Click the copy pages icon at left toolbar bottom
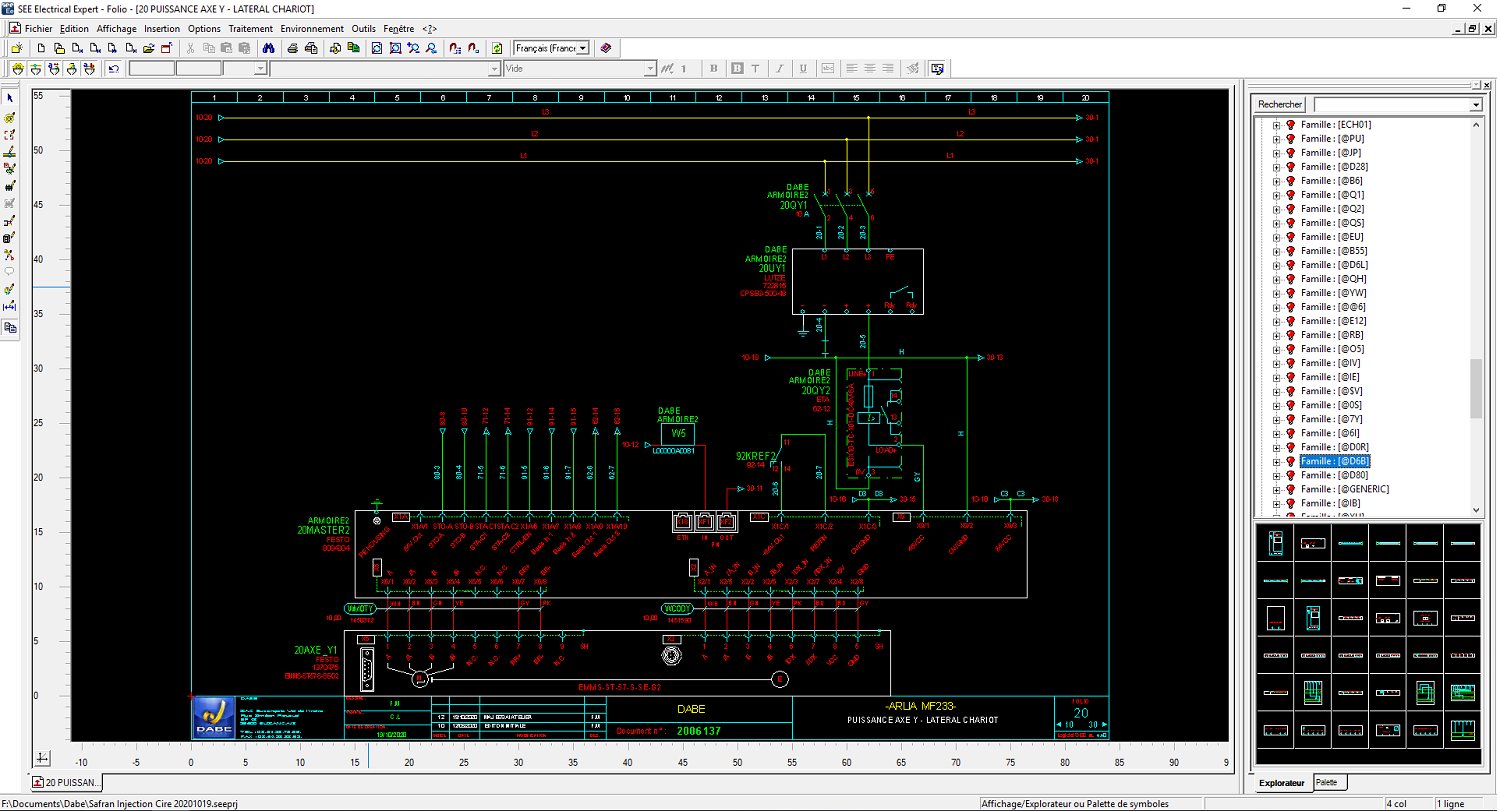1500x811 pixels. point(10,326)
